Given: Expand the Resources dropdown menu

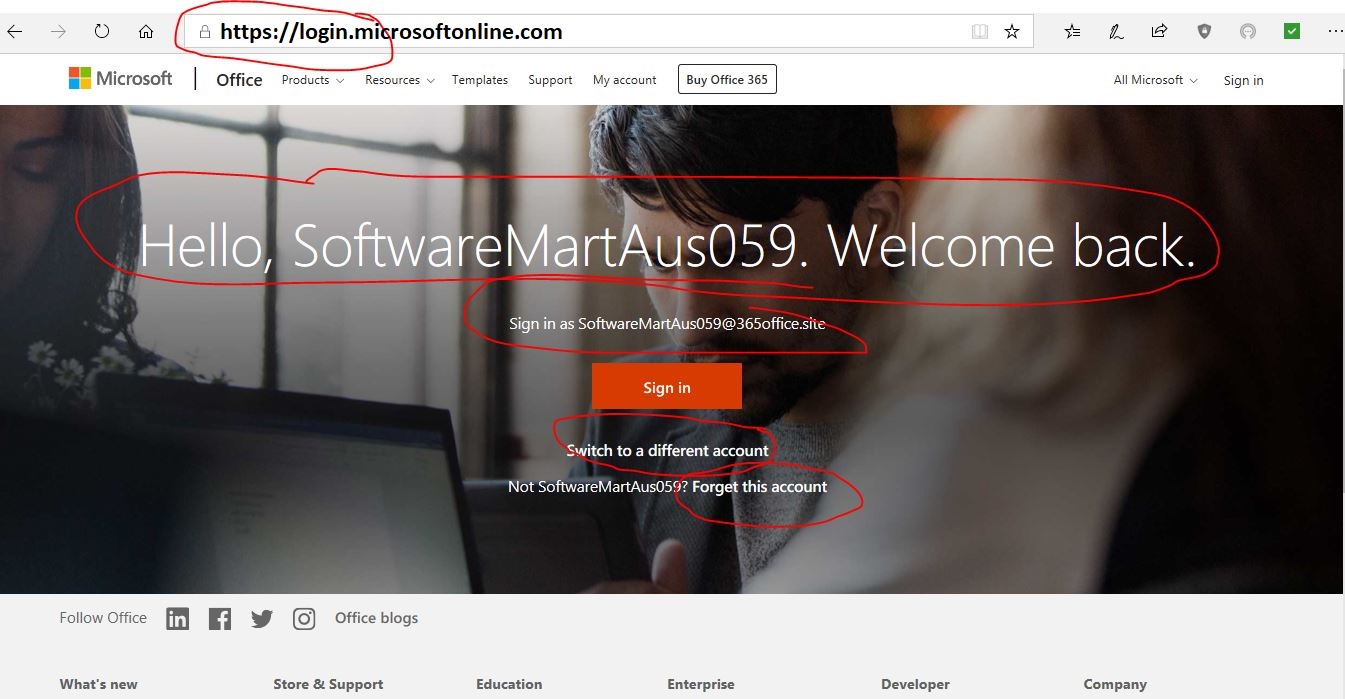Looking at the screenshot, I should (x=399, y=80).
